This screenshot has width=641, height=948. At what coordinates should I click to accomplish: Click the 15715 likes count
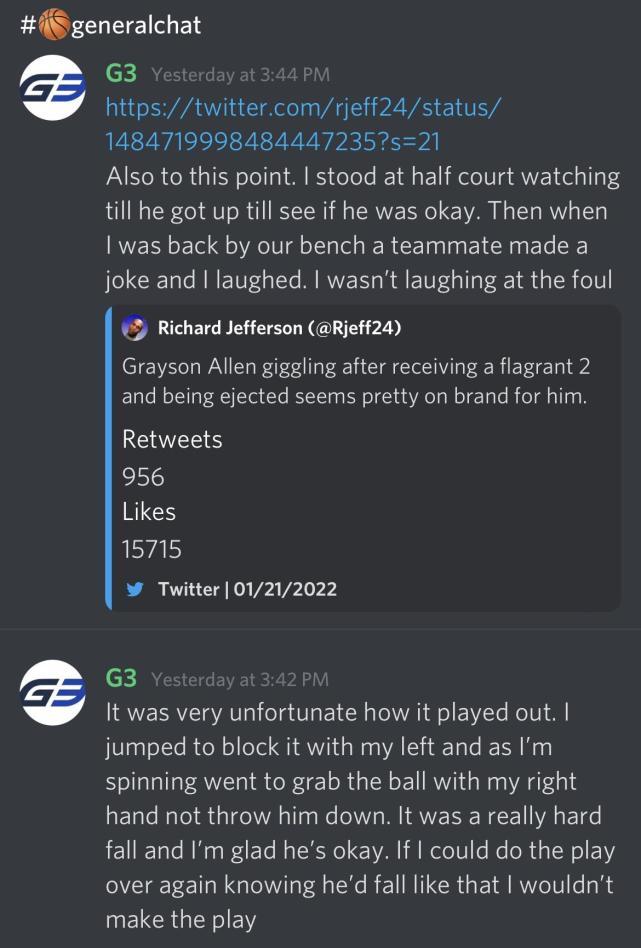pyautogui.click(x=152, y=549)
